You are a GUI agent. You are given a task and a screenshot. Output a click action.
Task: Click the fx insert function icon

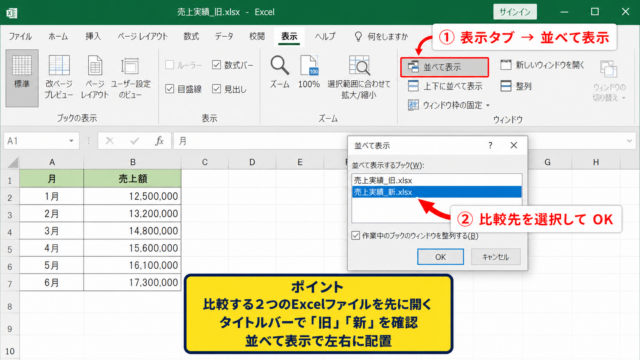tap(159, 141)
